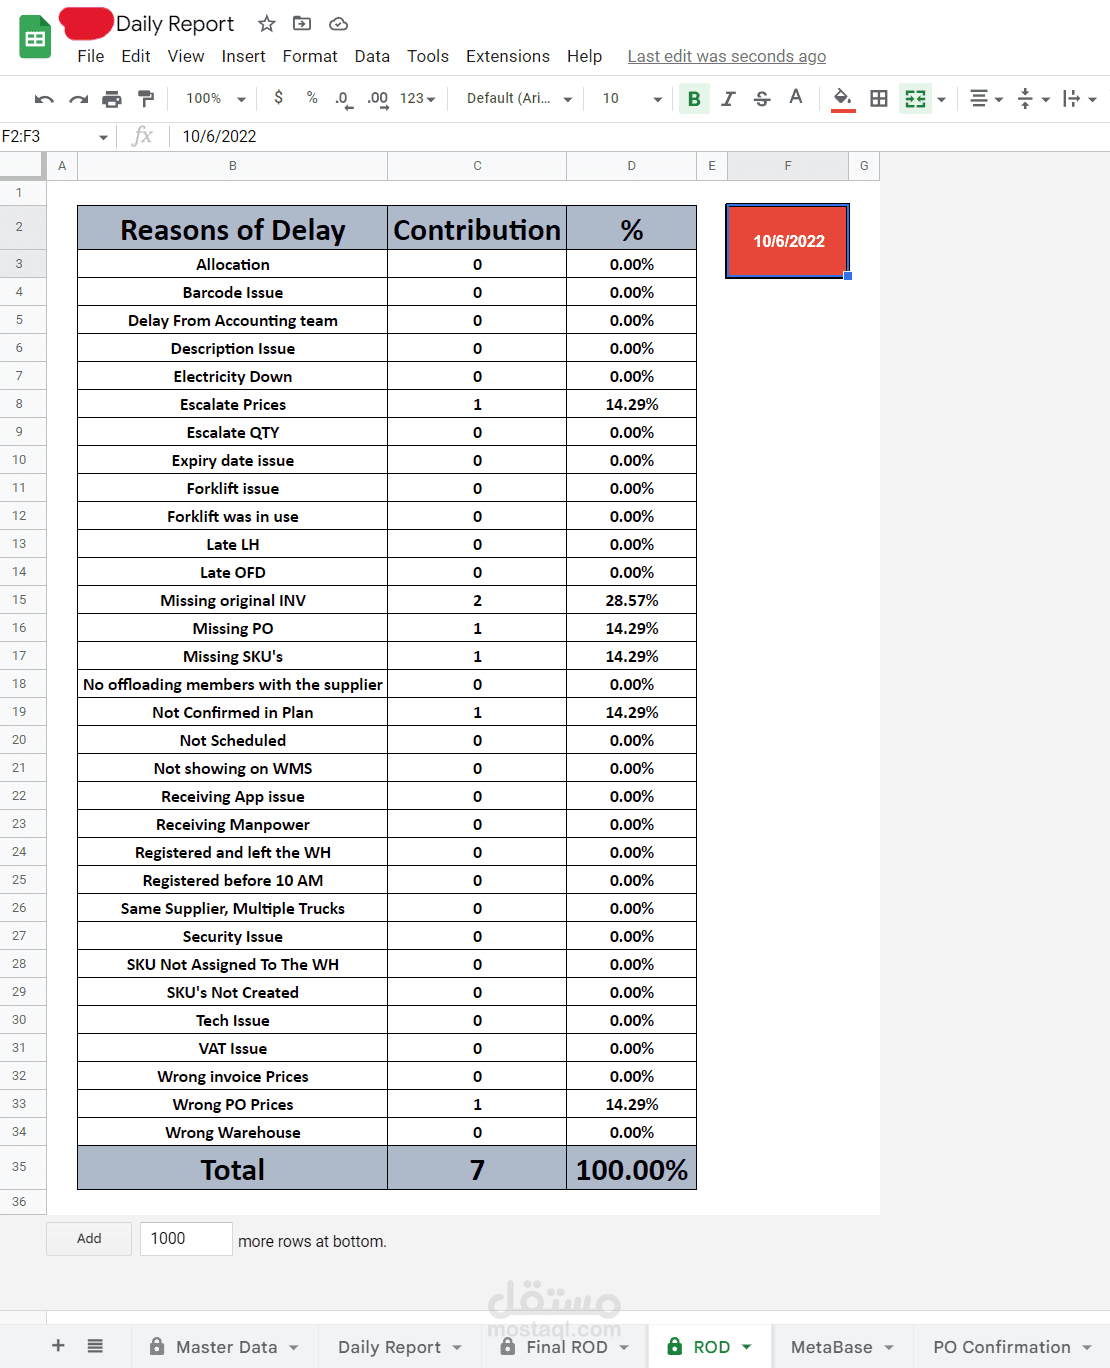This screenshot has height=1368, width=1110.
Task: Undo the last action
Action: [x=44, y=99]
